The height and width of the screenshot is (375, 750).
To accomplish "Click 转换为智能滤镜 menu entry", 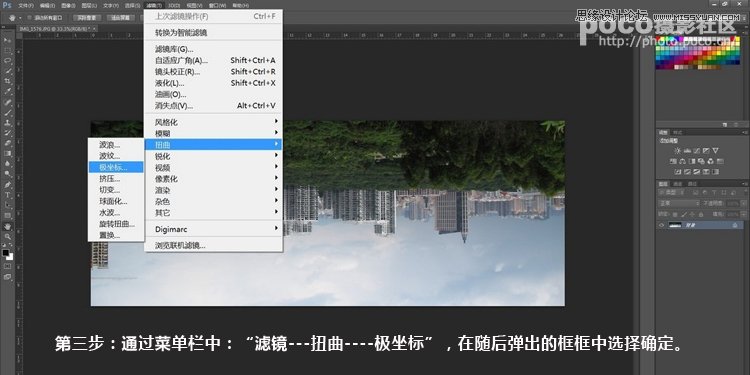I will [x=213, y=33].
